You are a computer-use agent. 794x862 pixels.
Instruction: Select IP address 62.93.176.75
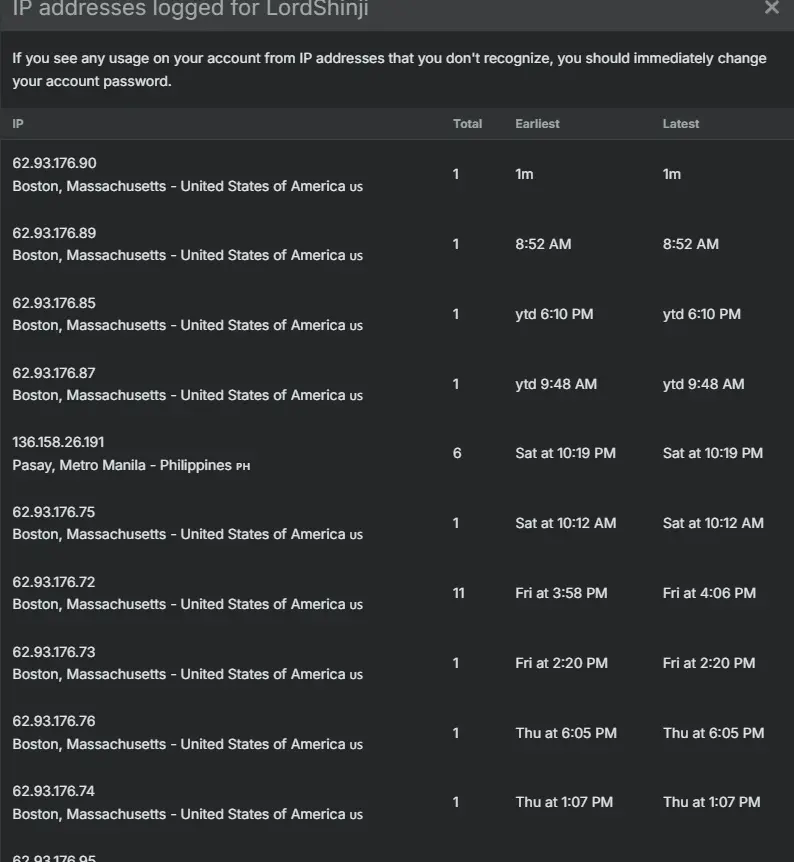[x=54, y=512]
